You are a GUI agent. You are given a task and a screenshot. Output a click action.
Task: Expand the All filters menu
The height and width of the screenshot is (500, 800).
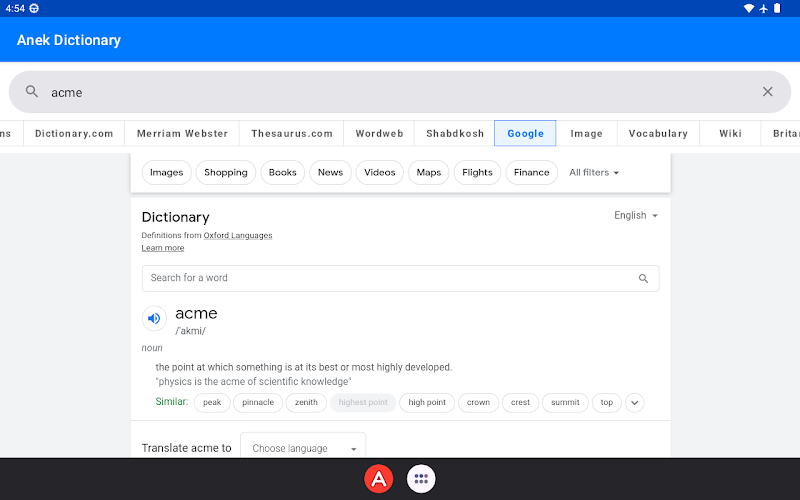594,172
